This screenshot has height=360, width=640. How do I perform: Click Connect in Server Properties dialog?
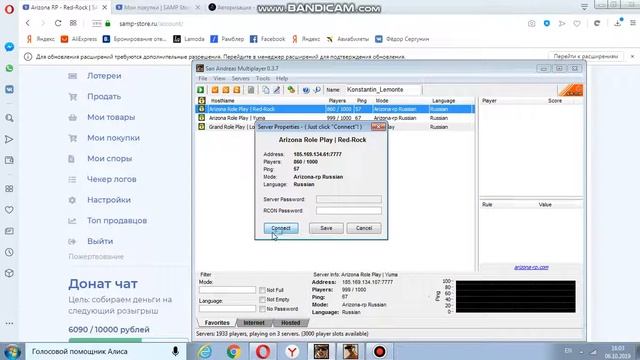pyautogui.click(x=281, y=228)
